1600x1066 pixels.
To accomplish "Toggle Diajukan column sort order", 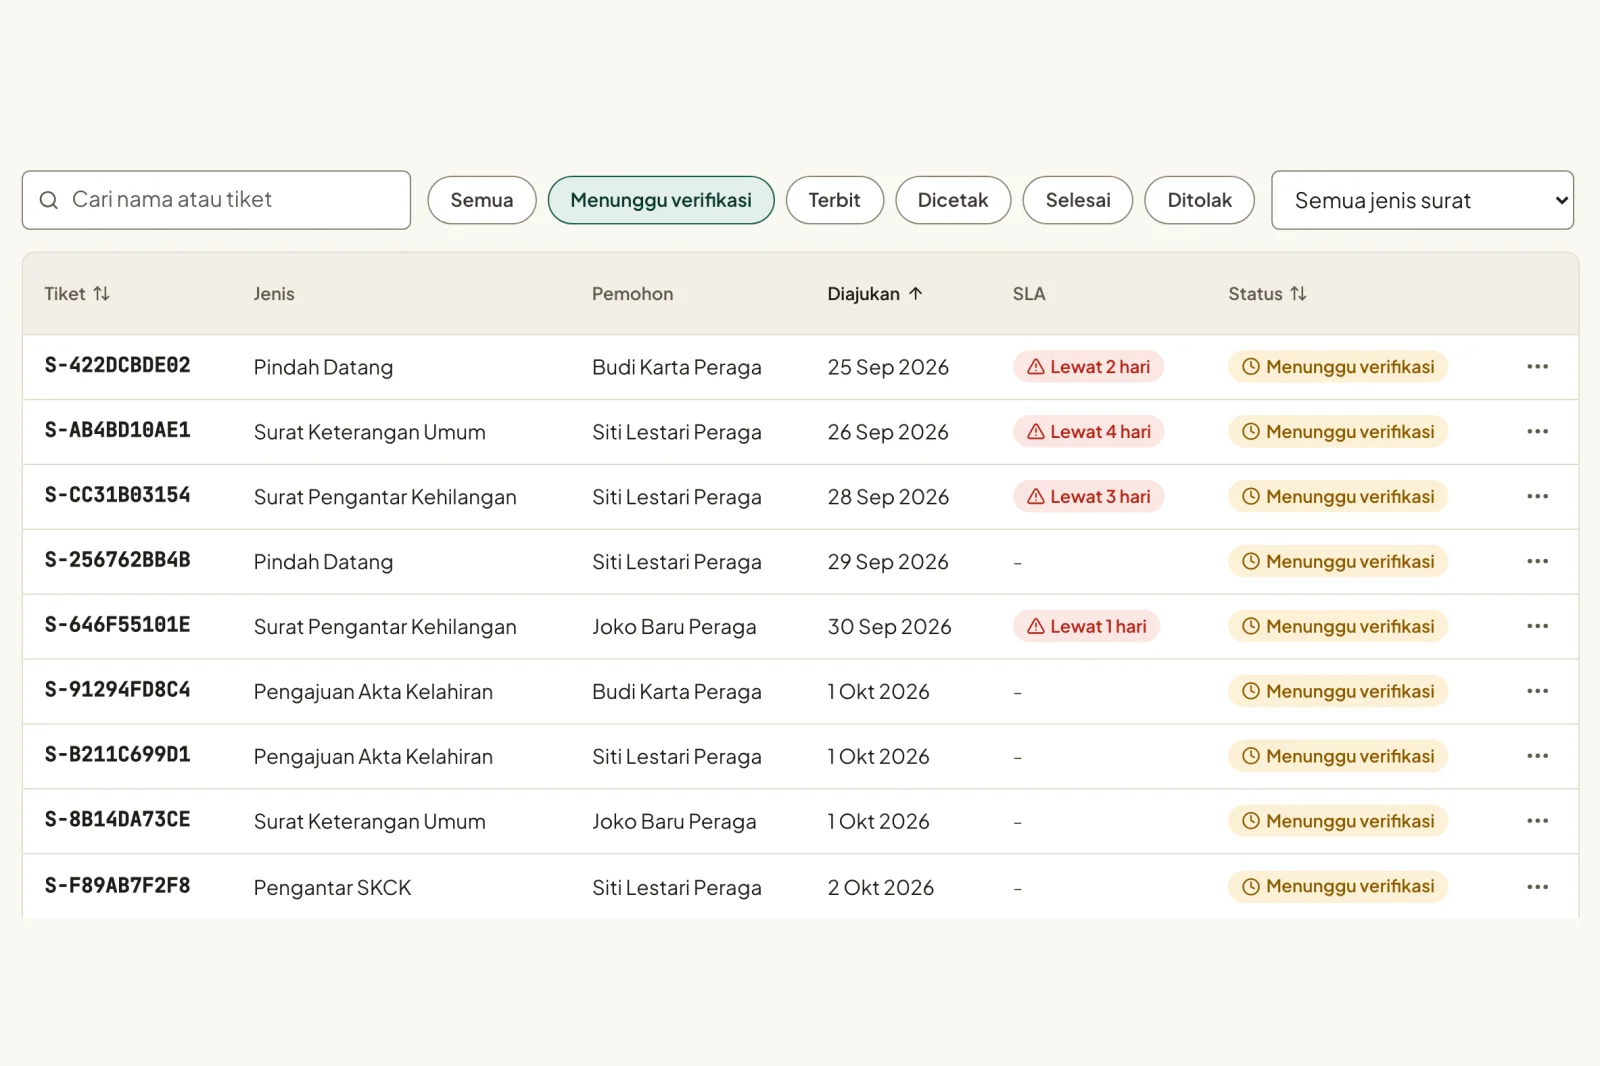I will 874,294.
